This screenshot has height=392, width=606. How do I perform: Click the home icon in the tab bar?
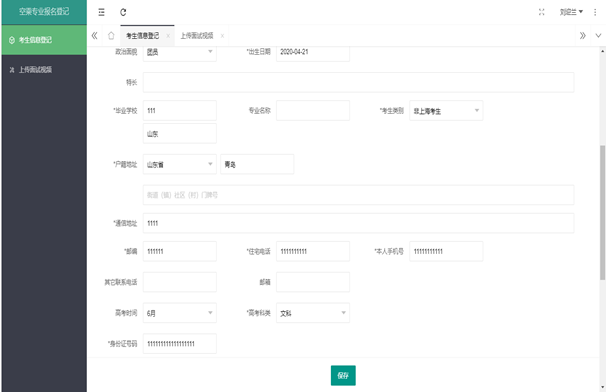[x=111, y=36]
